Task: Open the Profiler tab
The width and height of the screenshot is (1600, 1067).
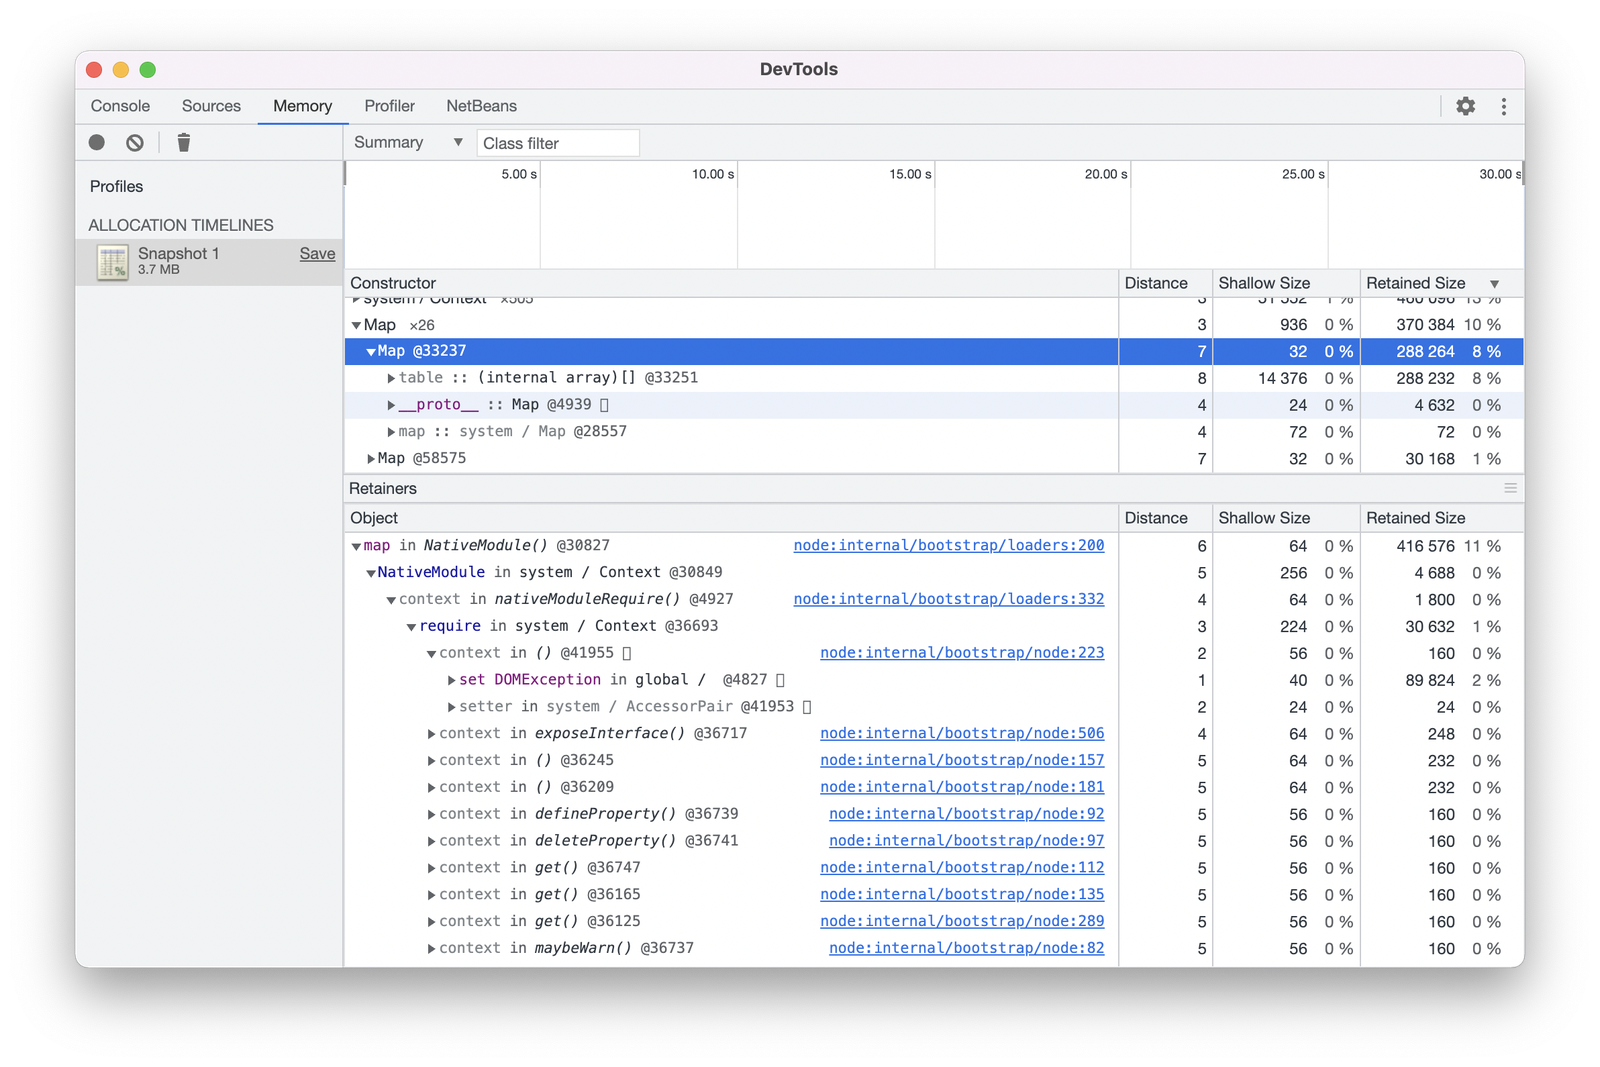Action: point(389,106)
